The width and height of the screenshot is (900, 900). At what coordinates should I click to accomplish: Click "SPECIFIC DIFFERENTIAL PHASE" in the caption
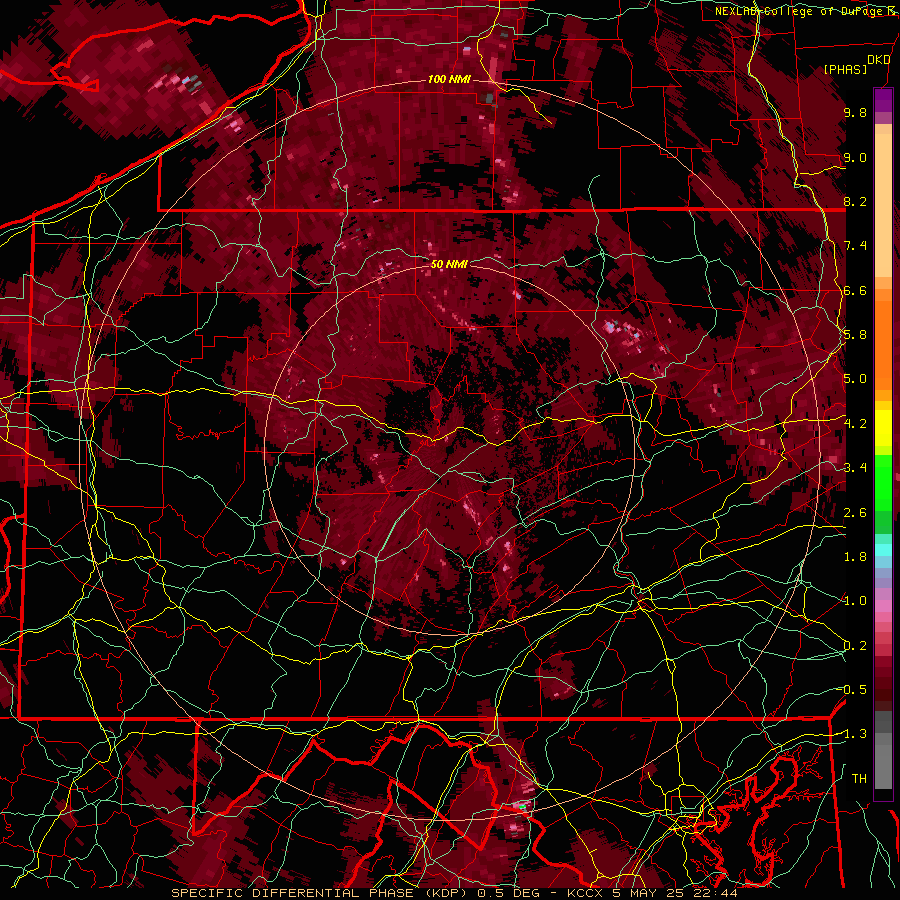pyautogui.click(x=292, y=893)
